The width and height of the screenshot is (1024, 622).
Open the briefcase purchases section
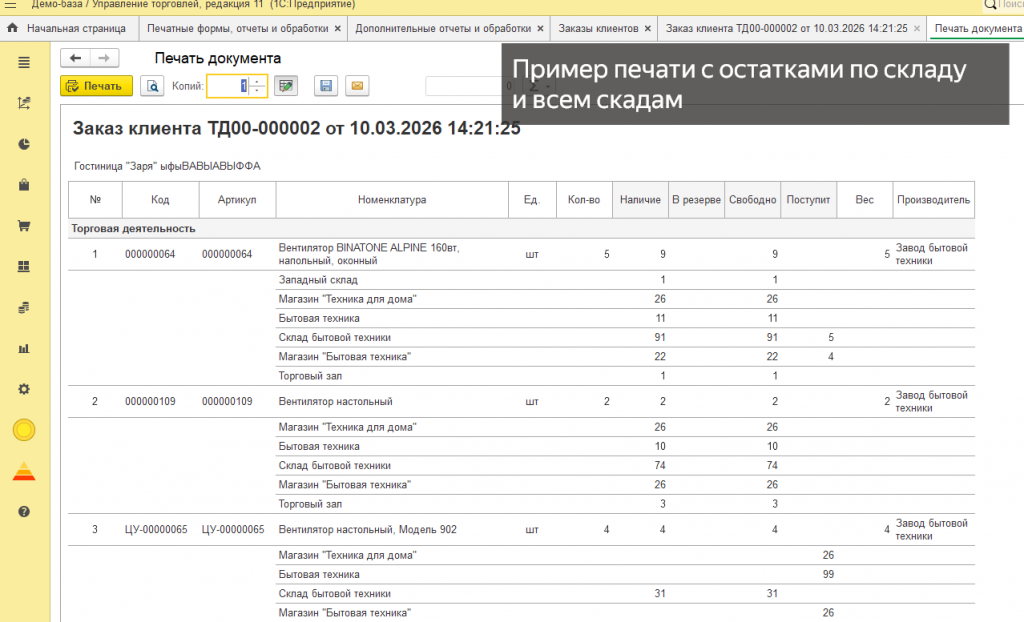click(x=24, y=185)
